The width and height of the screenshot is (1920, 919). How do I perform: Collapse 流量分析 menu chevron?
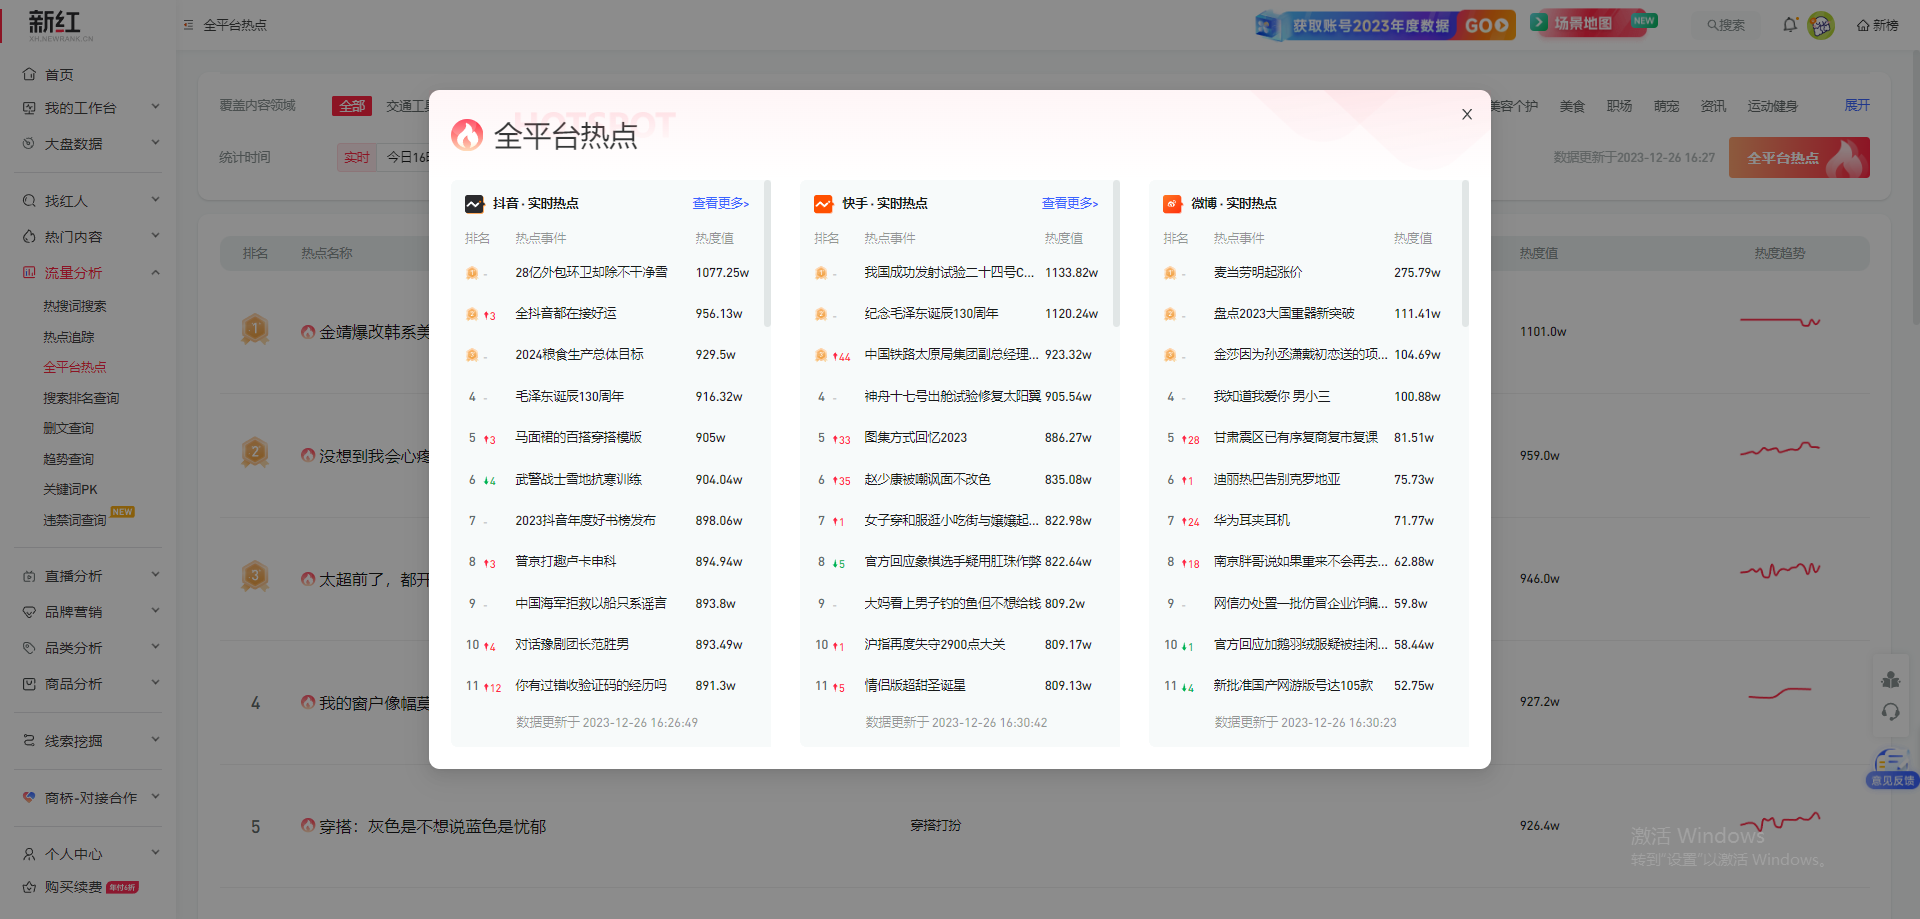pos(155,272)
